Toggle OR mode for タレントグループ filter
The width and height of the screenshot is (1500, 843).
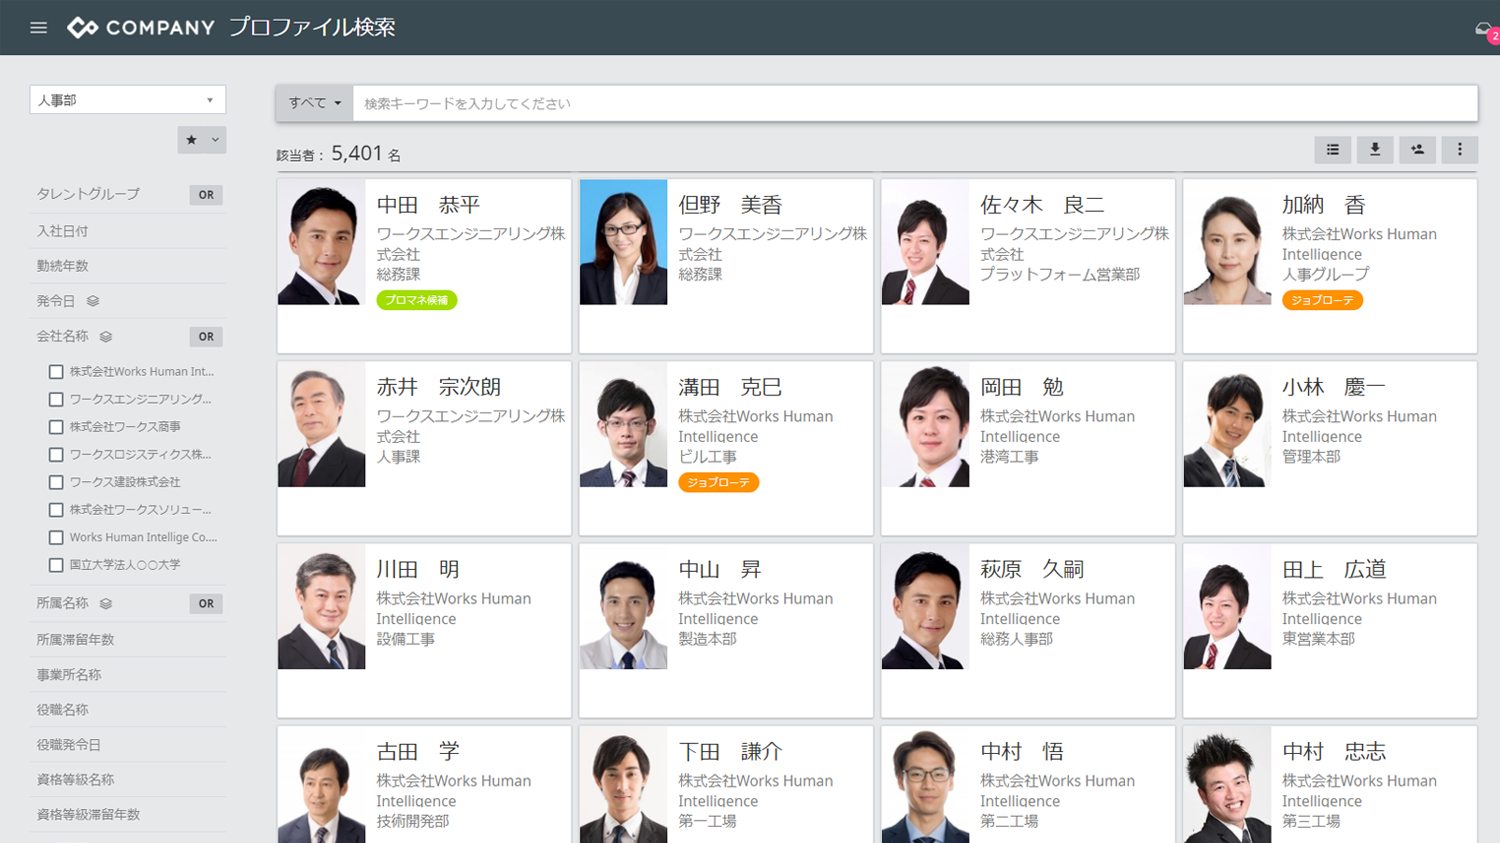coord(206,194)
